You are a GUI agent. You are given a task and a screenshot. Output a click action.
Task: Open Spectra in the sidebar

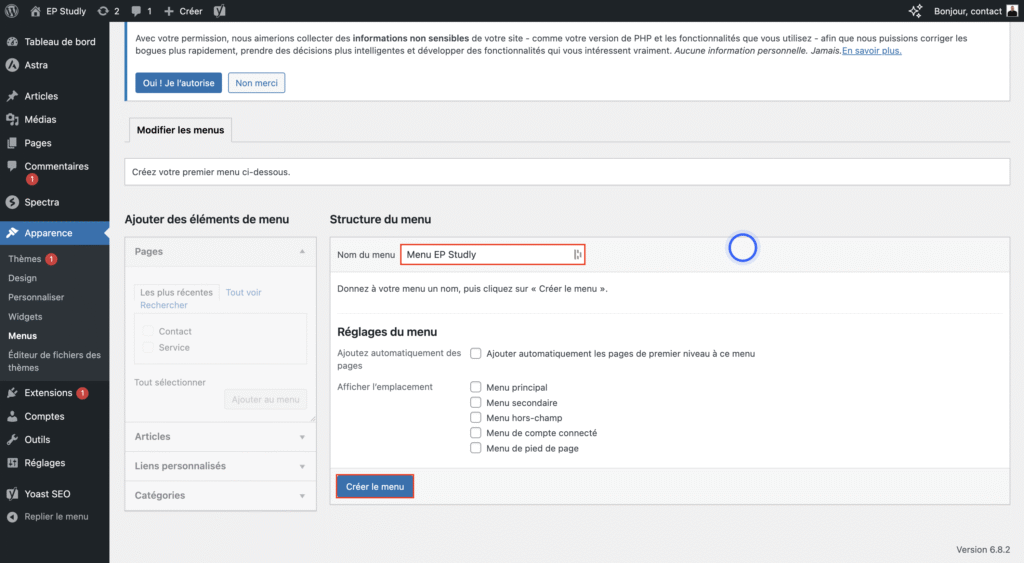[x=41, y=202]
